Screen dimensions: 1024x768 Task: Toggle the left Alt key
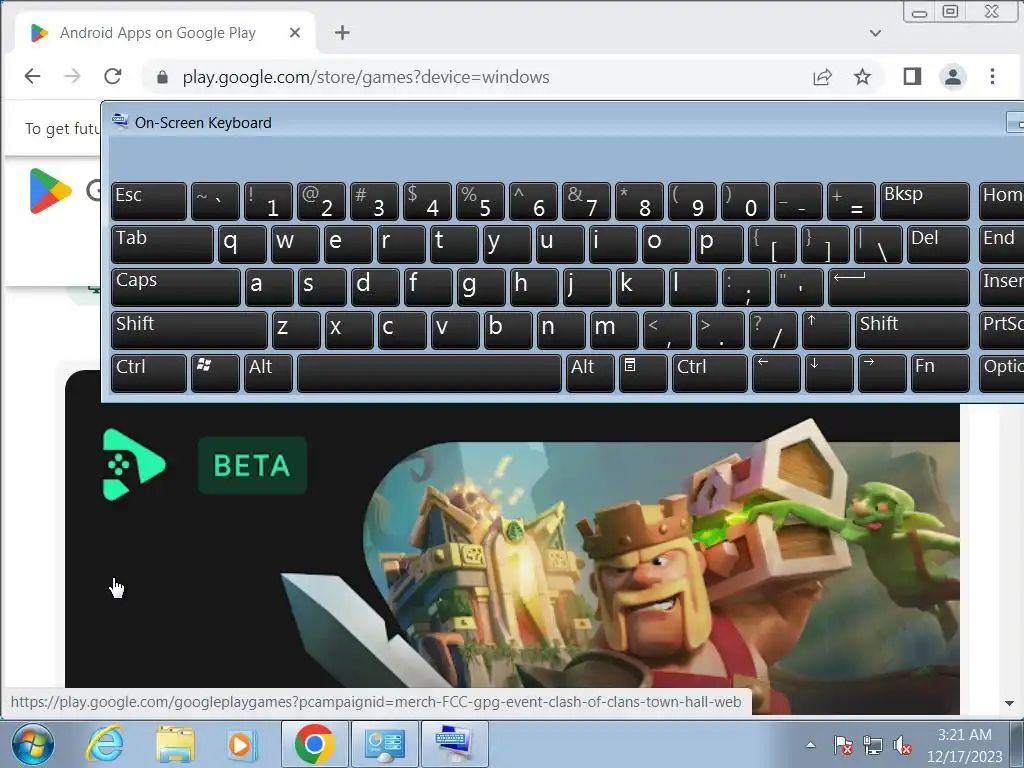coord(268,374)
